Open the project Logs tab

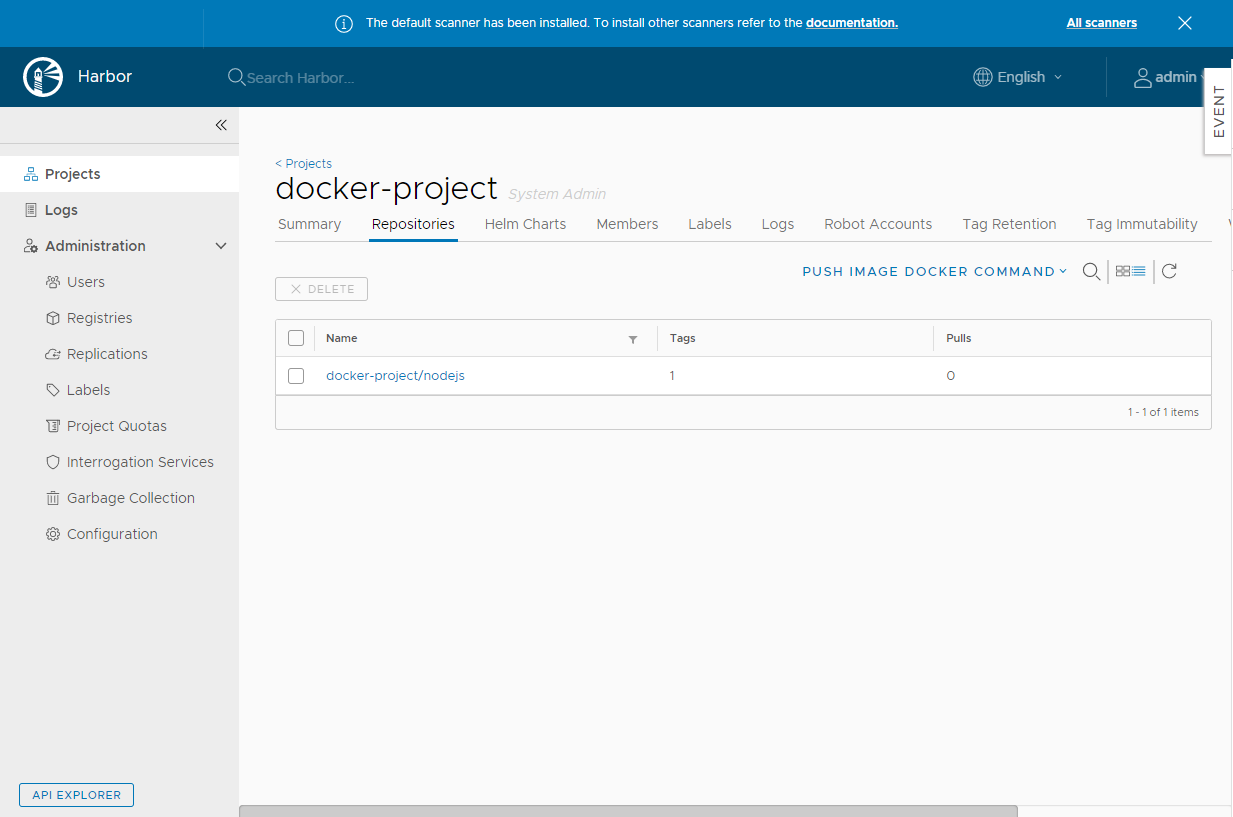[778, 224]
